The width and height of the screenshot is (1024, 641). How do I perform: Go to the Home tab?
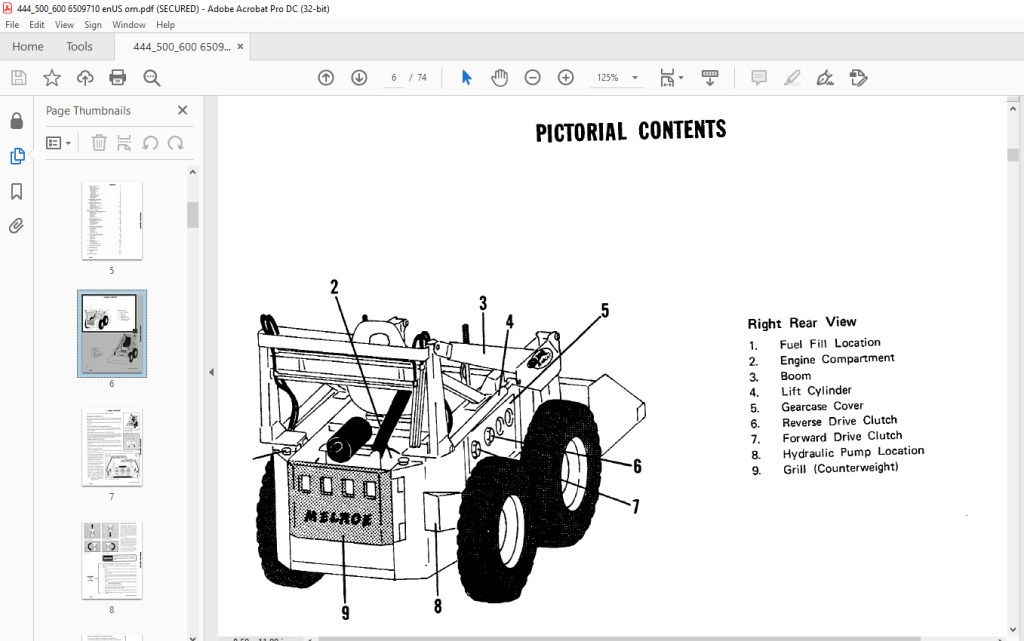[27, 47]
